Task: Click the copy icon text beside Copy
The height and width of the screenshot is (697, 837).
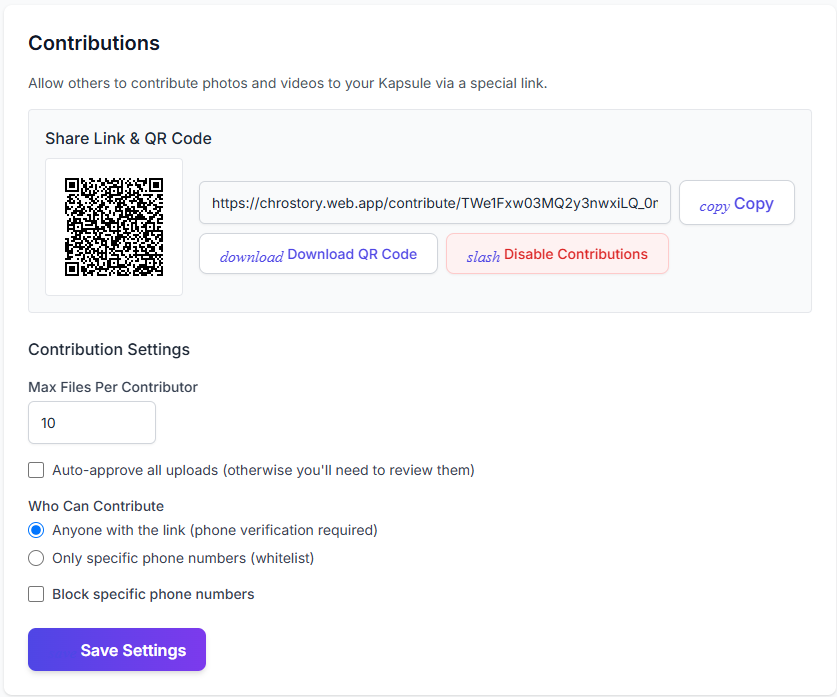Action: click(714, 206)
